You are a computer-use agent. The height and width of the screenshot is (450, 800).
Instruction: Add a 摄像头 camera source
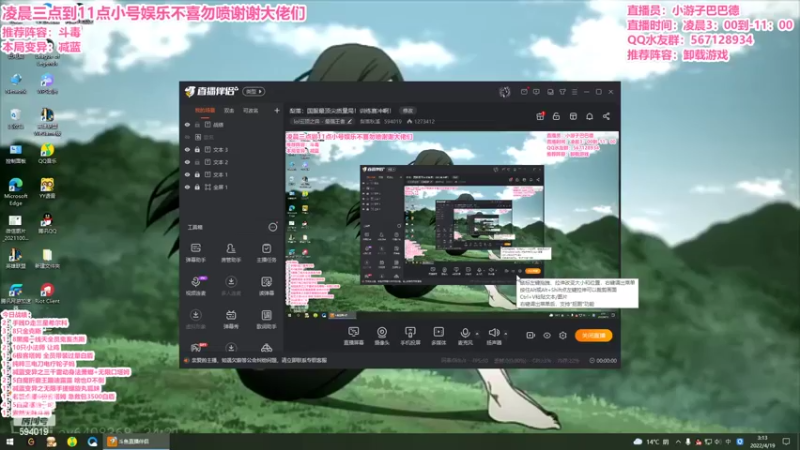(382, 336)
